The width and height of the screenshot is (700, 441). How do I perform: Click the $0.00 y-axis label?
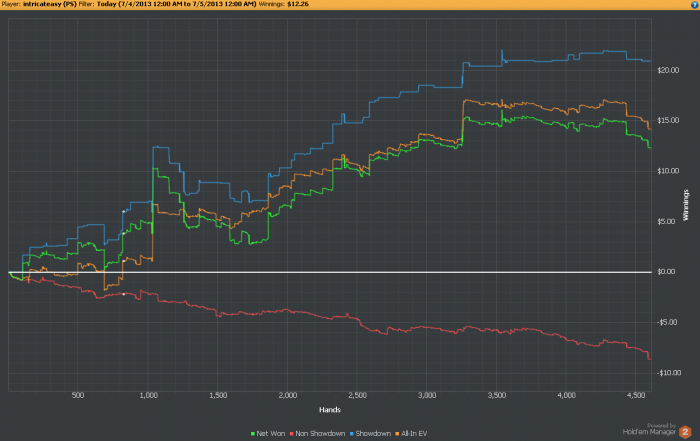point(666,271)
